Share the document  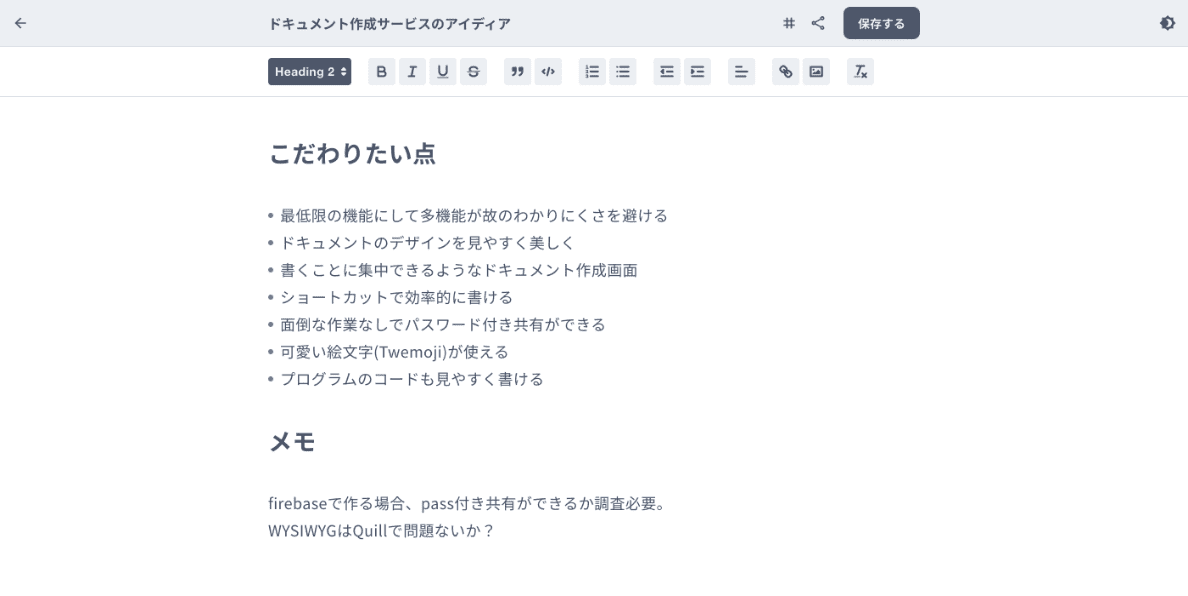(818, 23)
